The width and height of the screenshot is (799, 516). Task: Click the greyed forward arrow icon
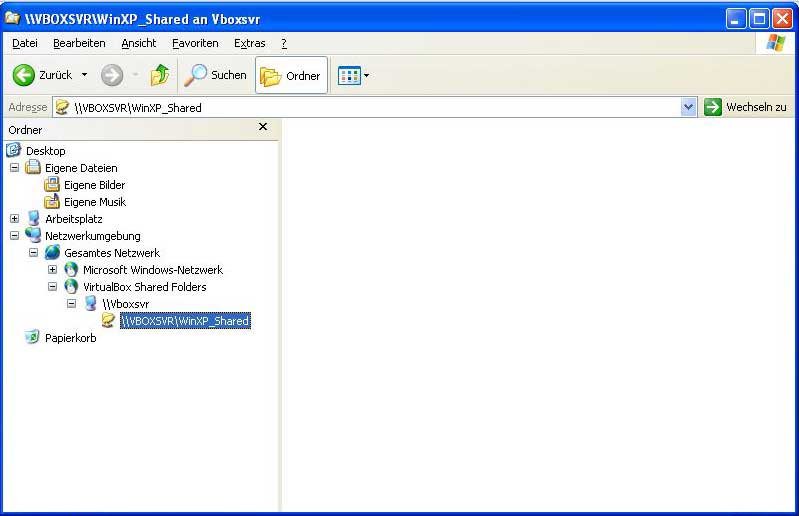(x=112, y=75)
